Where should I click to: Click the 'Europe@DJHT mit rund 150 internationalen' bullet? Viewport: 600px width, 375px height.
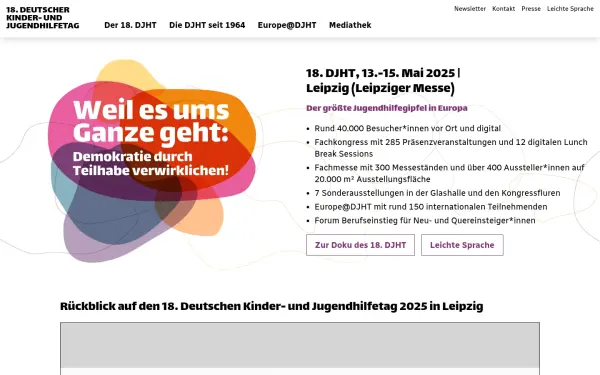coord(431,207)
